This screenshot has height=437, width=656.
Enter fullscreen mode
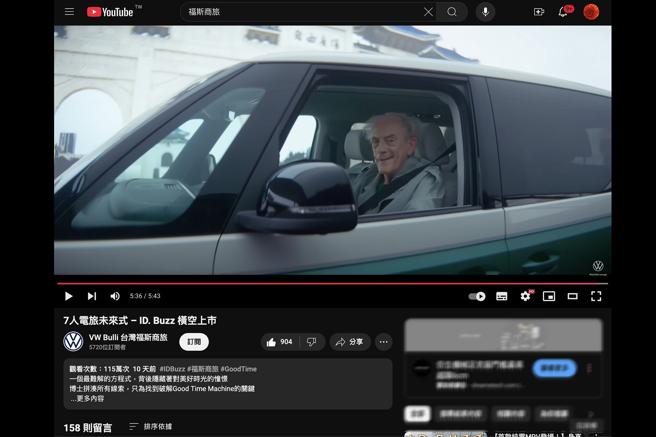pyautogui.click(x=596, y=296)
